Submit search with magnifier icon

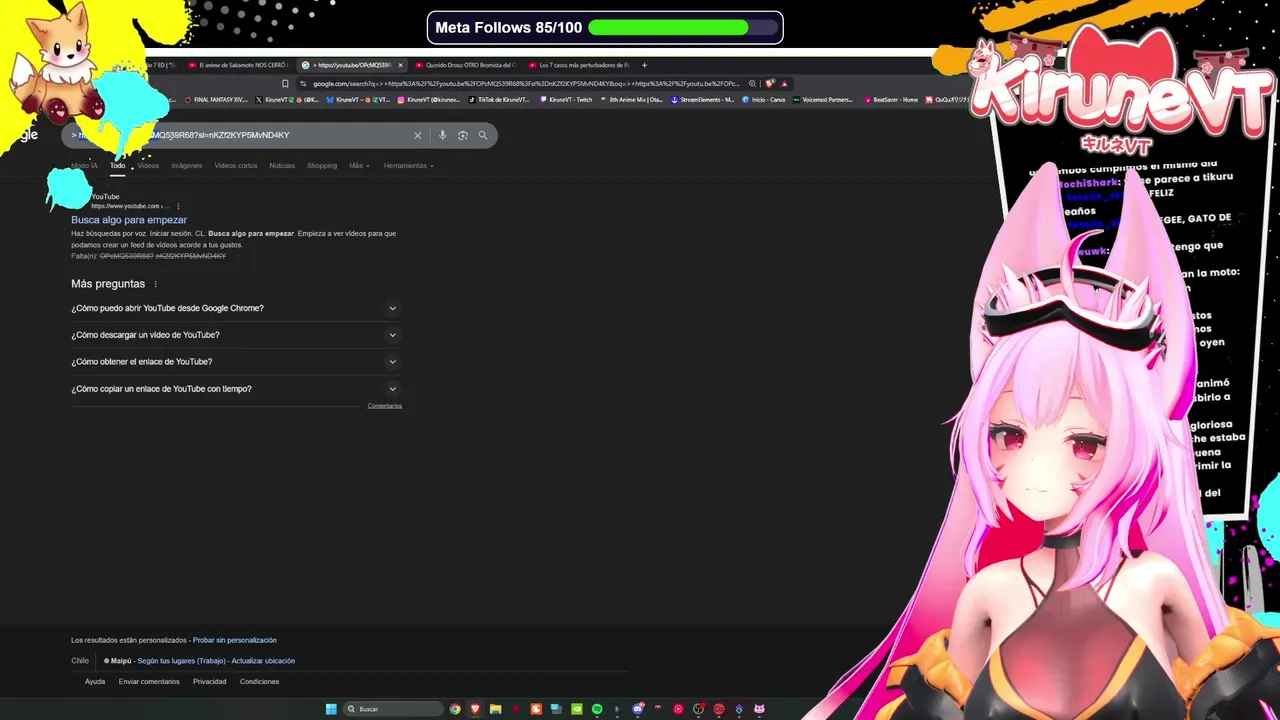pos(483,135)
